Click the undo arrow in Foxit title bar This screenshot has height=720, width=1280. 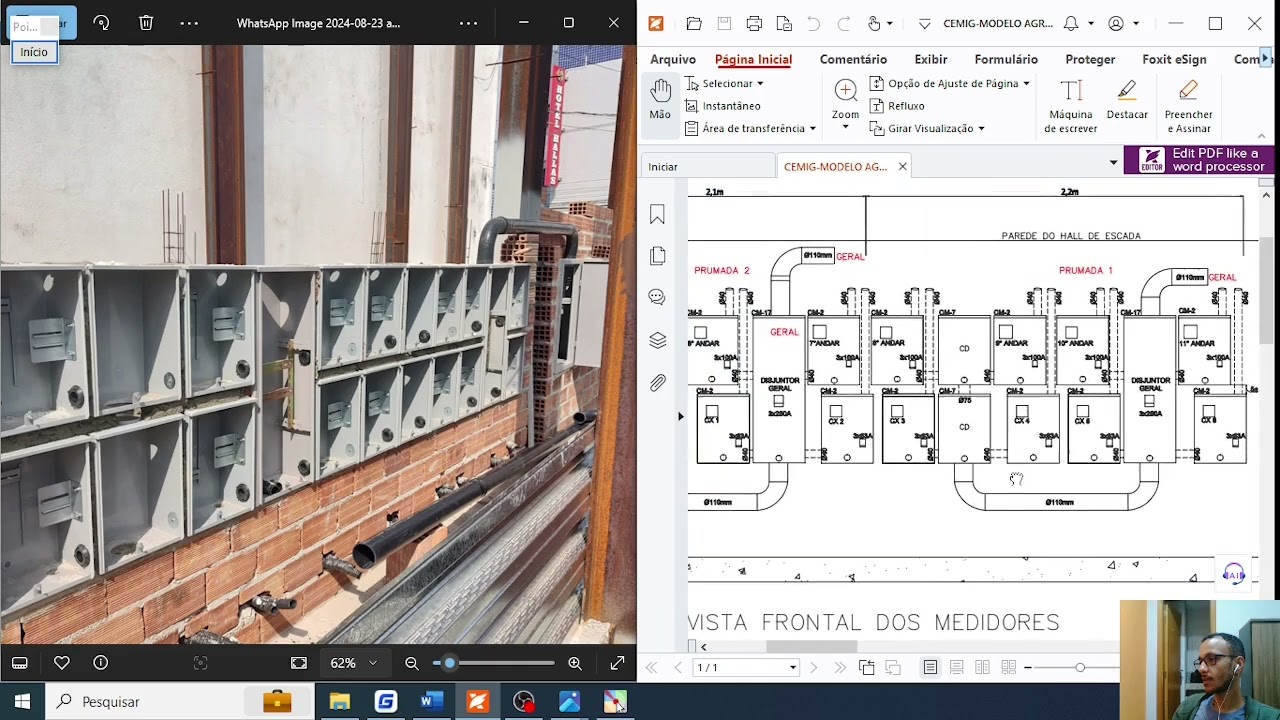[813, 23]
